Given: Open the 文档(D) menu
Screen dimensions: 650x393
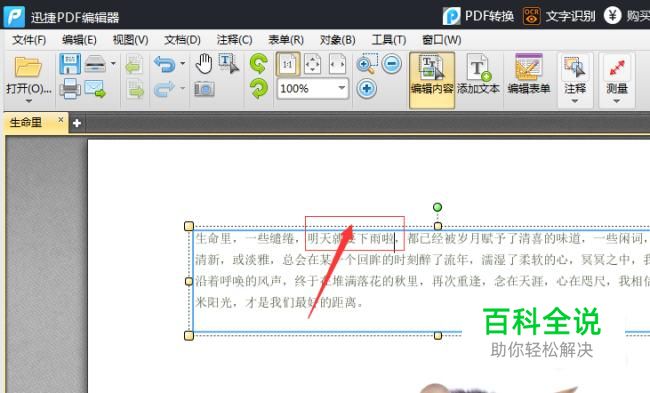Looking at the screenshot, I should point(182,40).
